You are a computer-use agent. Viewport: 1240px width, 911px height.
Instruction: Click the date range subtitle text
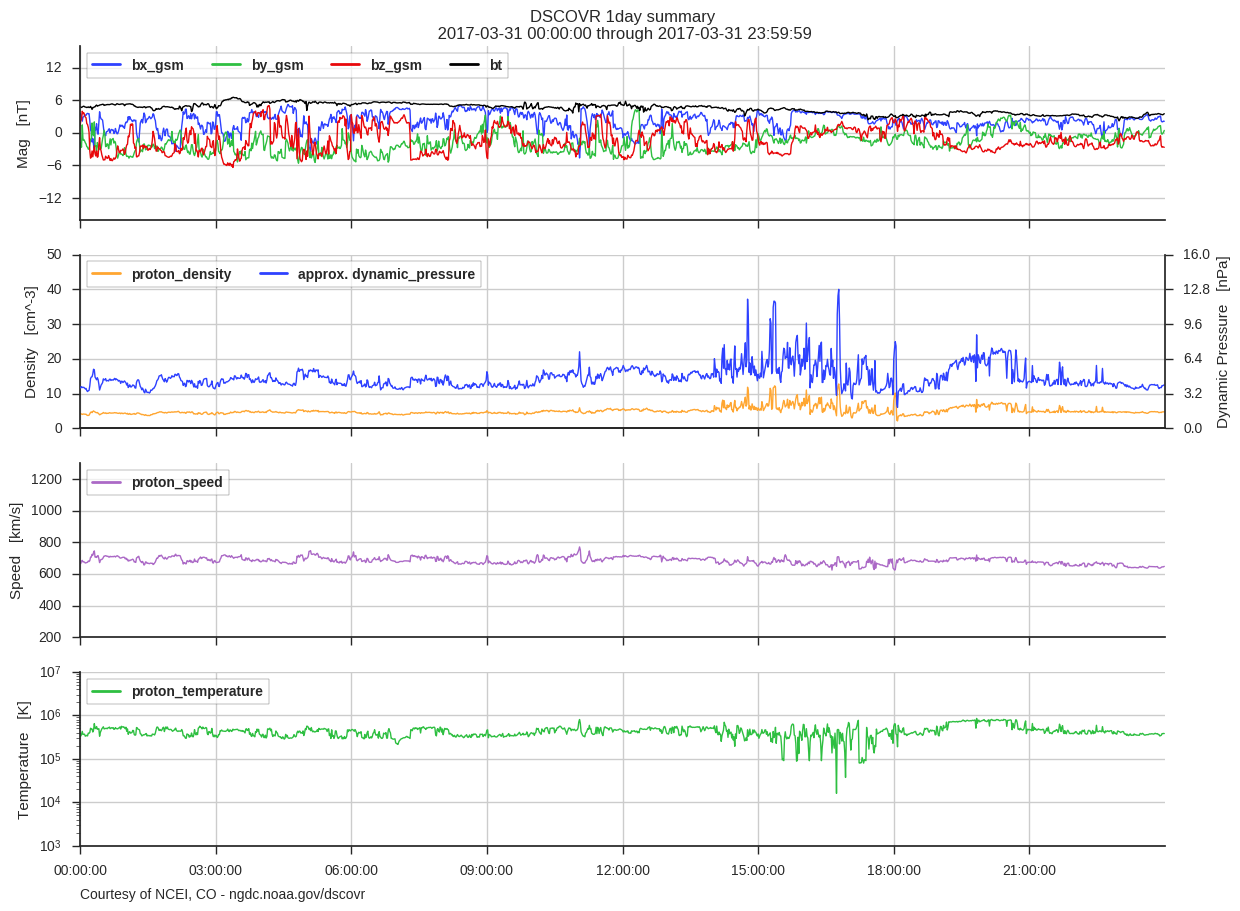(624, 33)
